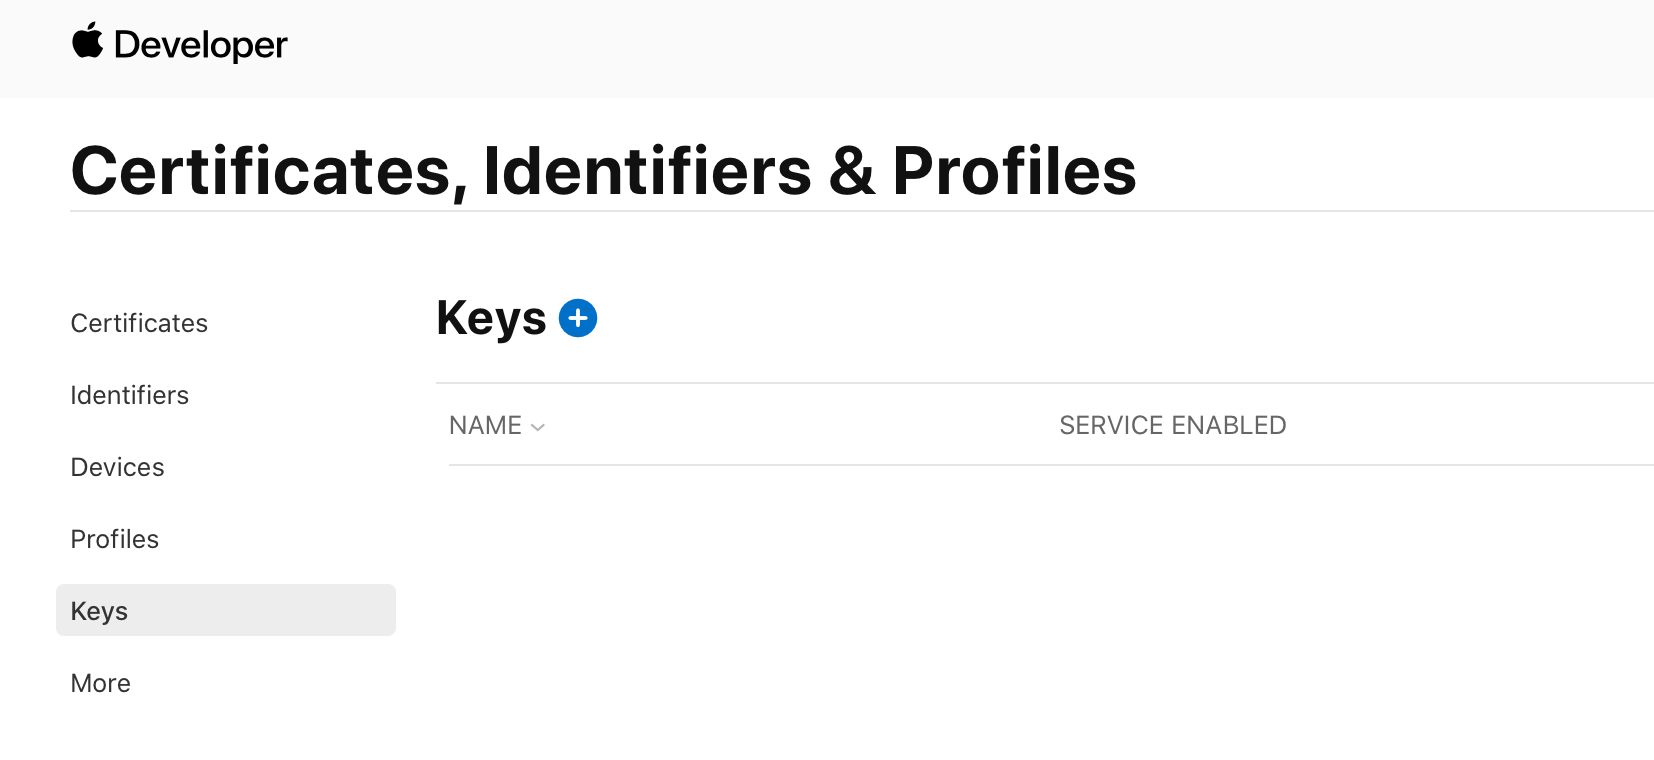Open Profiles in the sidebar
This screenshot has width=1654, height=760.
tap(115, 539)
